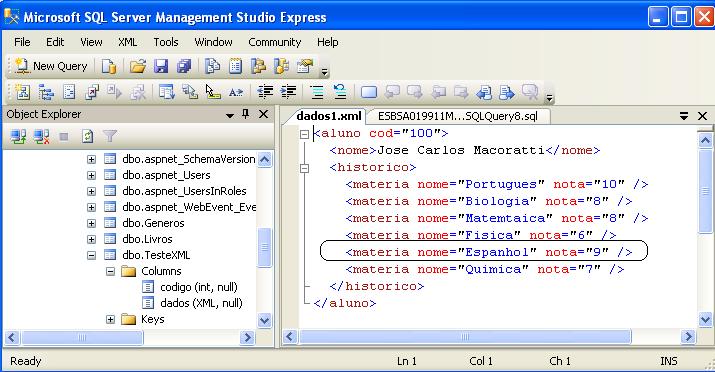Click the Stop square icon in Object Explorer
715x372 pixels.
[x=64, y=136]
